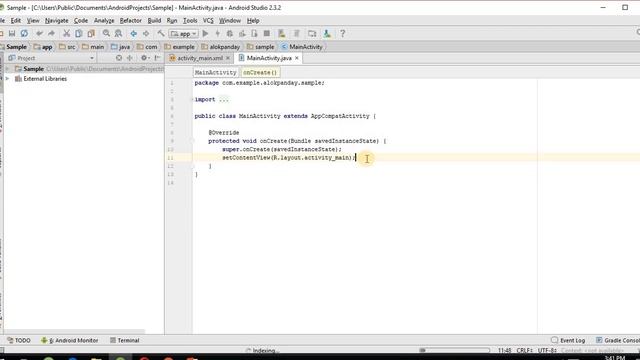Click the indexing progress bar
The image size is (640, 360).
pyautogui.click(x=454, y=350)
